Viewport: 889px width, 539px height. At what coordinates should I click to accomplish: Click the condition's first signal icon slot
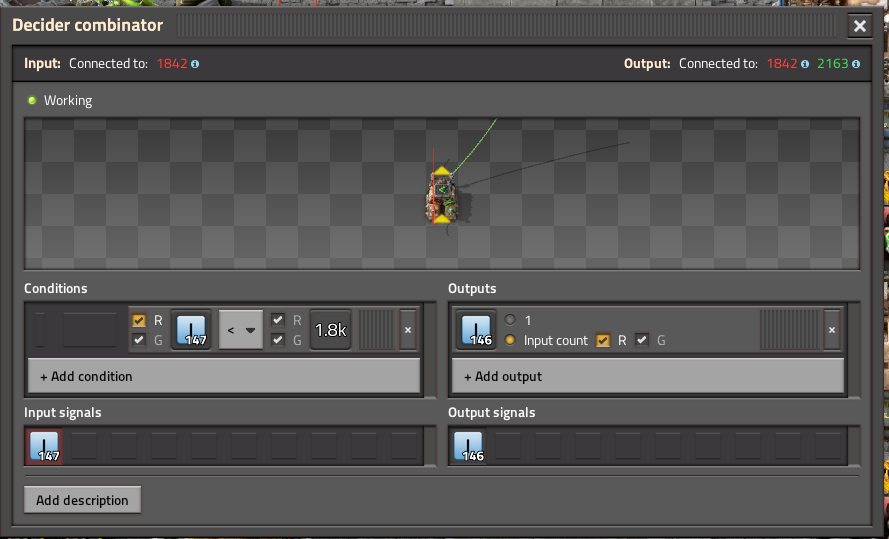(x=190, y=330)
